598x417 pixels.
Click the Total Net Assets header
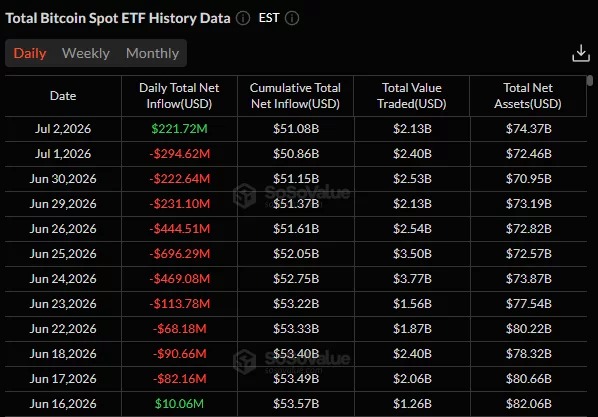pos(528,96)
